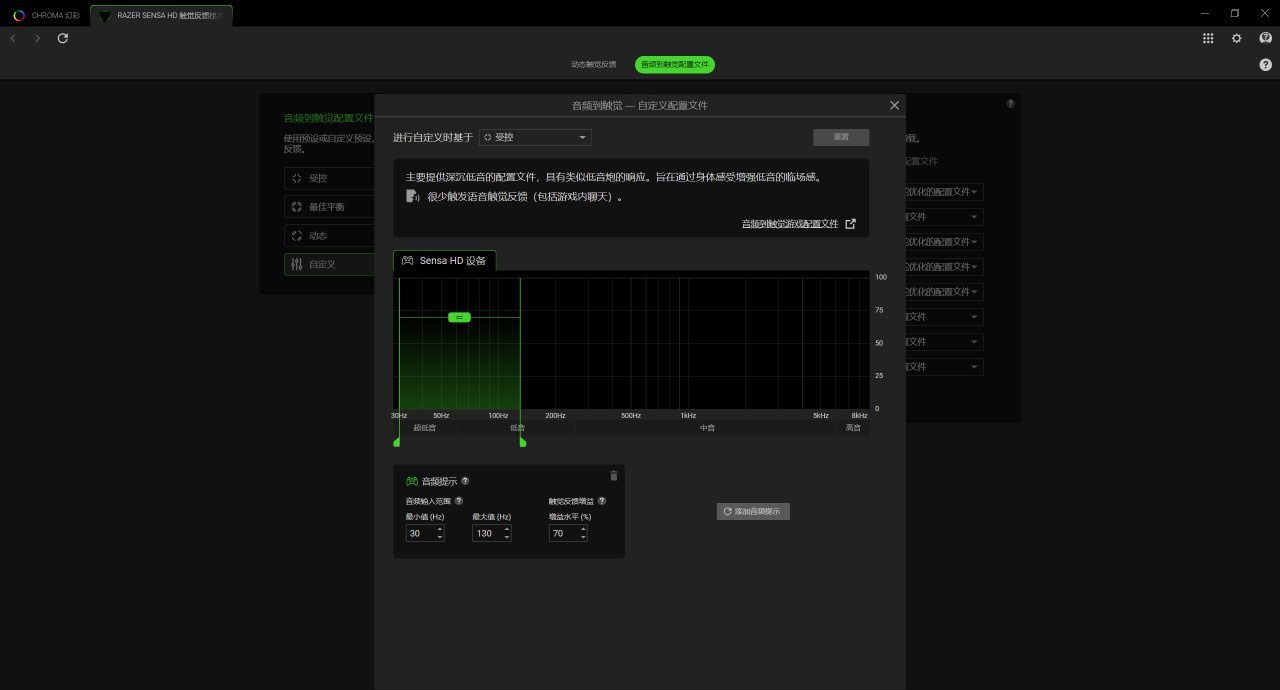Click the voice haptics icon in the description
The height and width of the screenshot is (690, 1280).
412,196
